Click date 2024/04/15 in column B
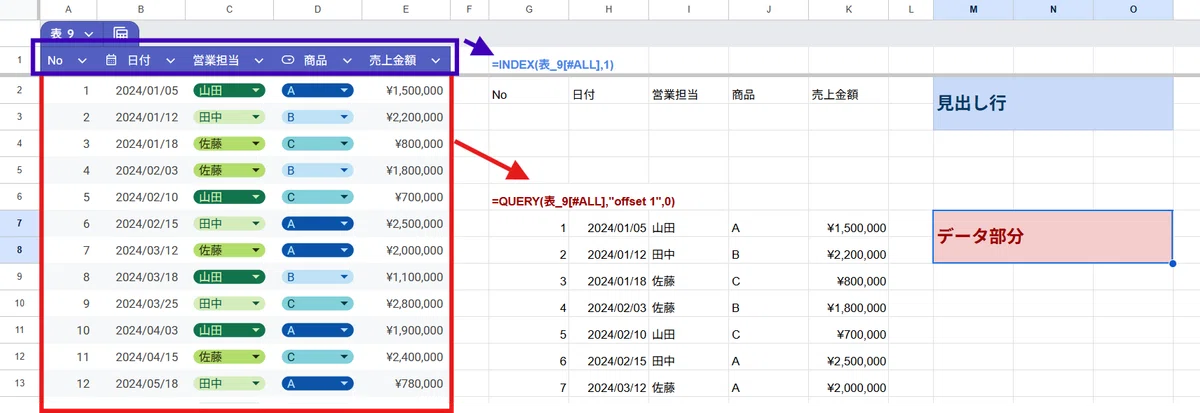Viewport: 1200px width, 413px height. pyautogui.click(x=147, y=356)
